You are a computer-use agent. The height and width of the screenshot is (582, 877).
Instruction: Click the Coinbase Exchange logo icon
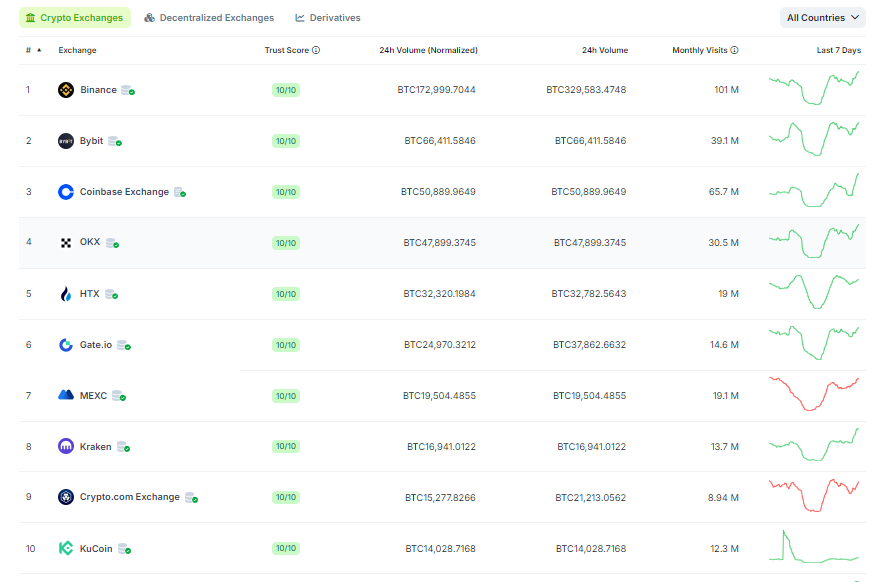66,192
